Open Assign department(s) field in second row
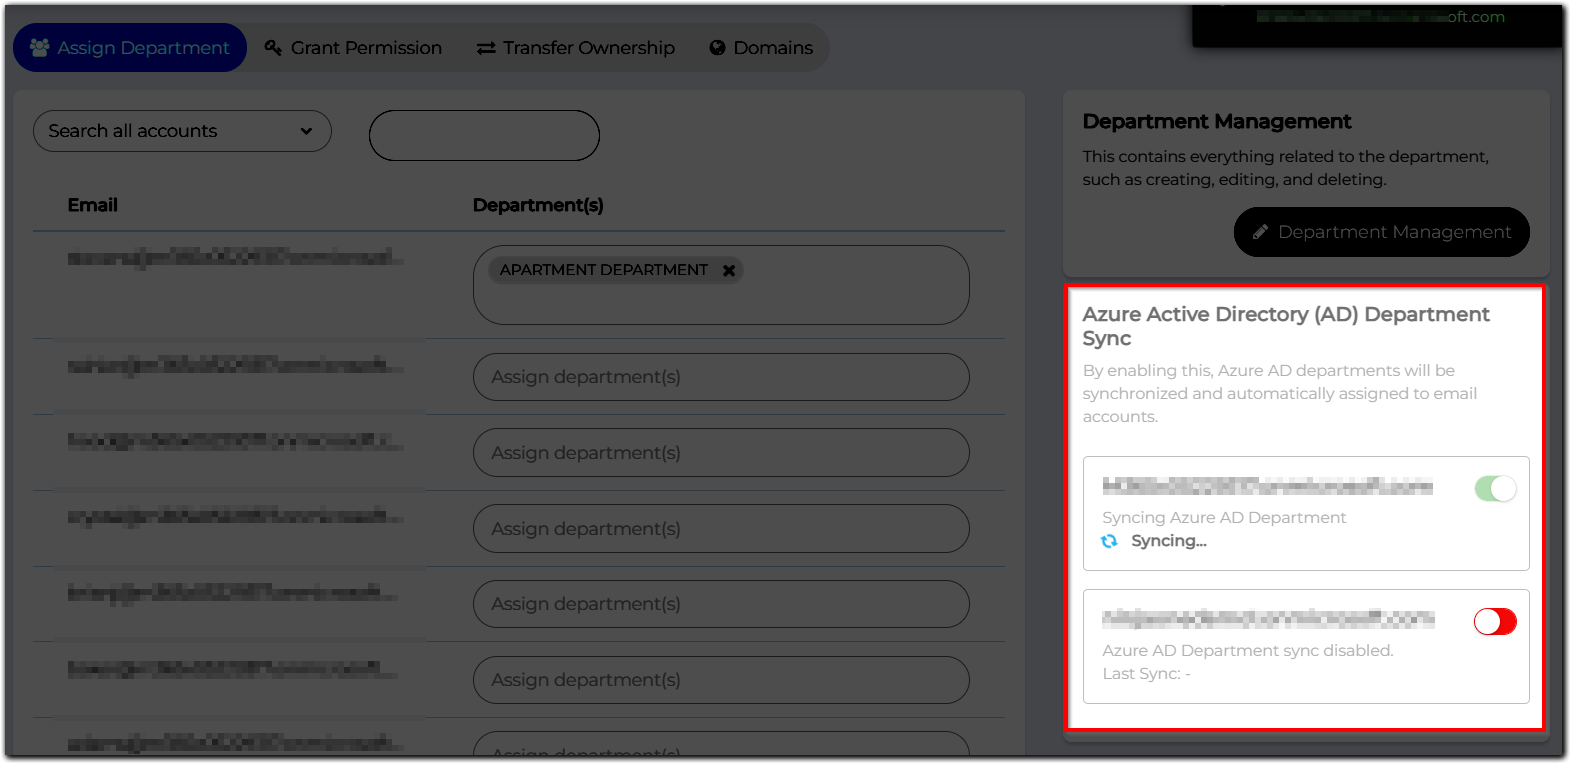The height and width of the screenshot is (764, 1571). tap(721, 377)
